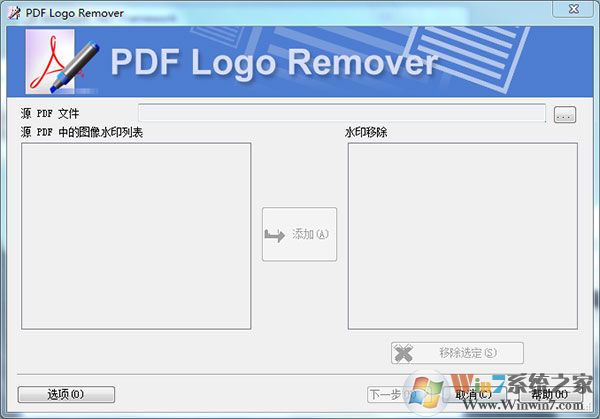Click the image watermark list box on the left
600x419 pixels.
coord(136,236)
